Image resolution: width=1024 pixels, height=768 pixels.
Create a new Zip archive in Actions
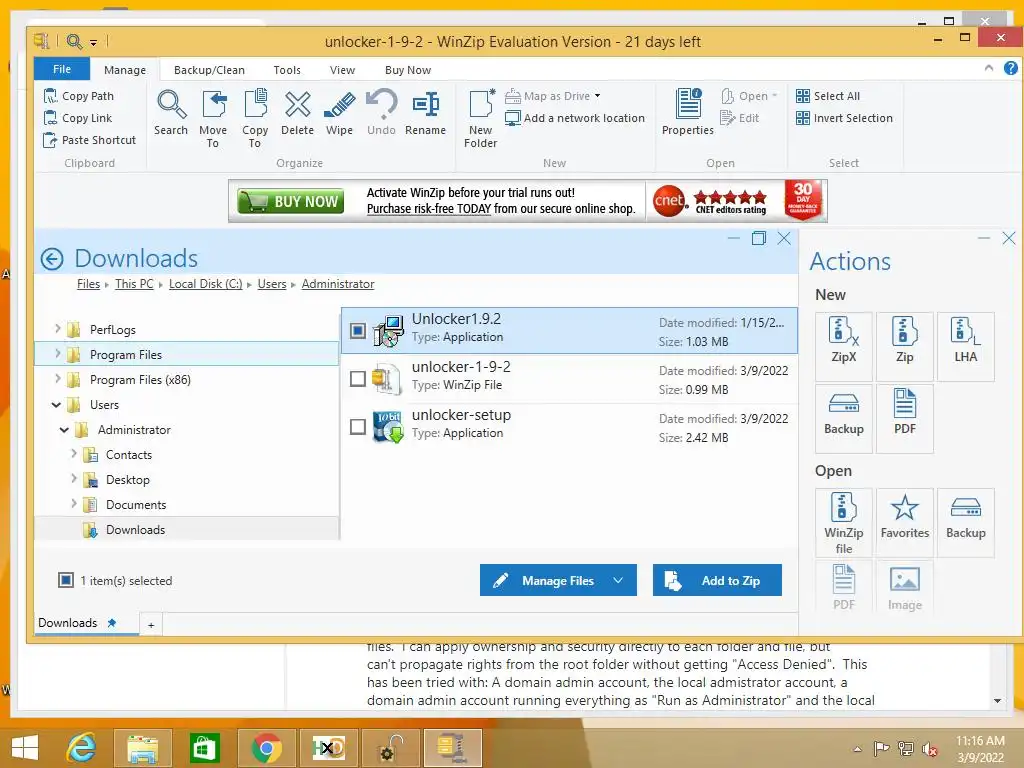click(904, 346)
